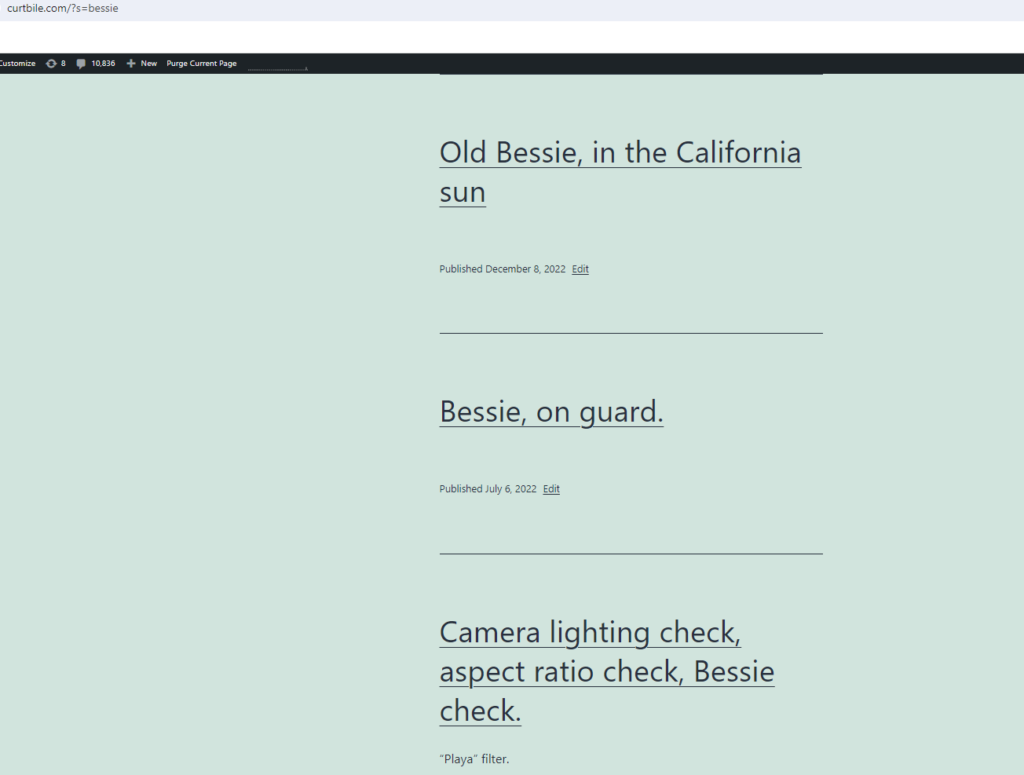The height and width of the screenshot is (775, 1024).
Task: Click the curtbile.com/?s=bessie address bar
Action: point(63,8)
